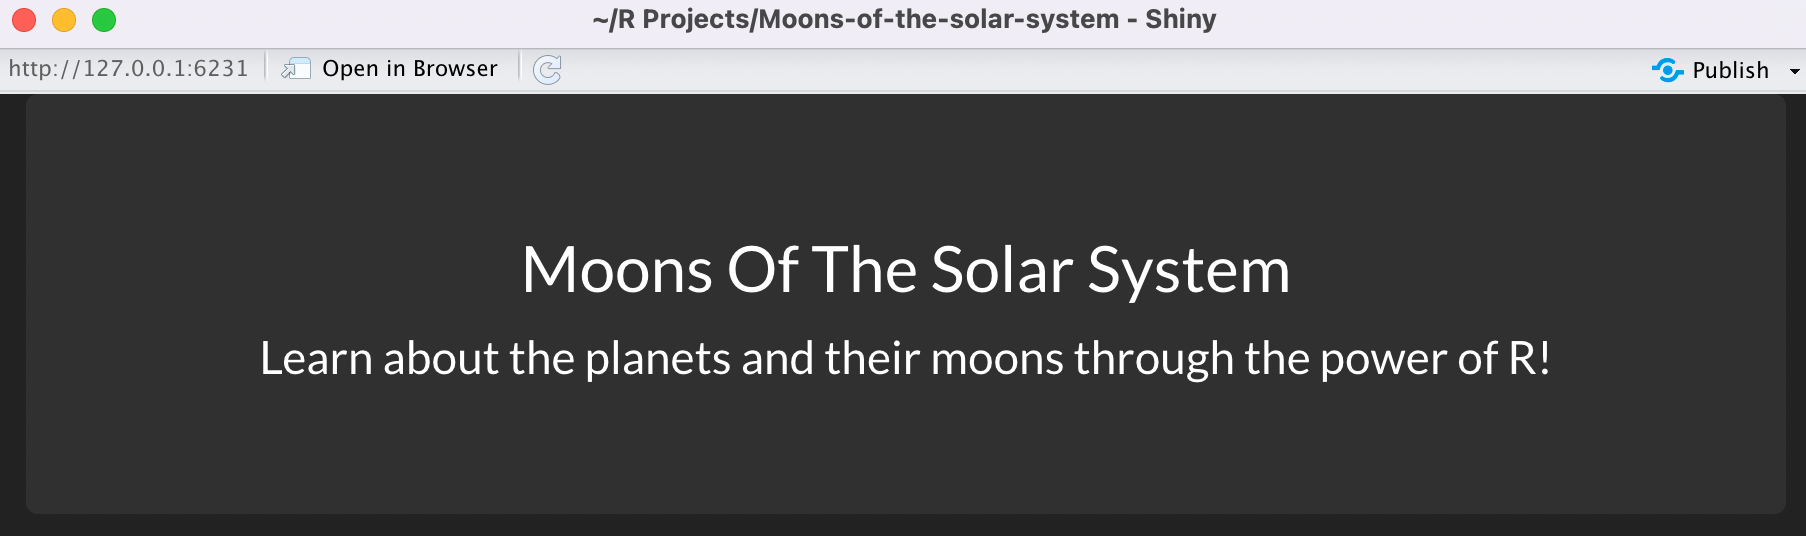Click the blue Publish icon
This screenshot has height=536, width=1806.
pos(1667,70)
